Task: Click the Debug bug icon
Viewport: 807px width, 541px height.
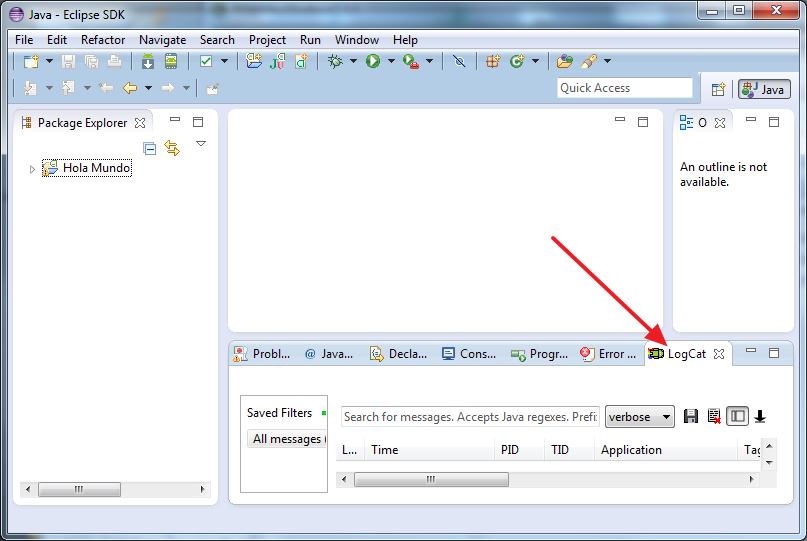Action: 335,62
